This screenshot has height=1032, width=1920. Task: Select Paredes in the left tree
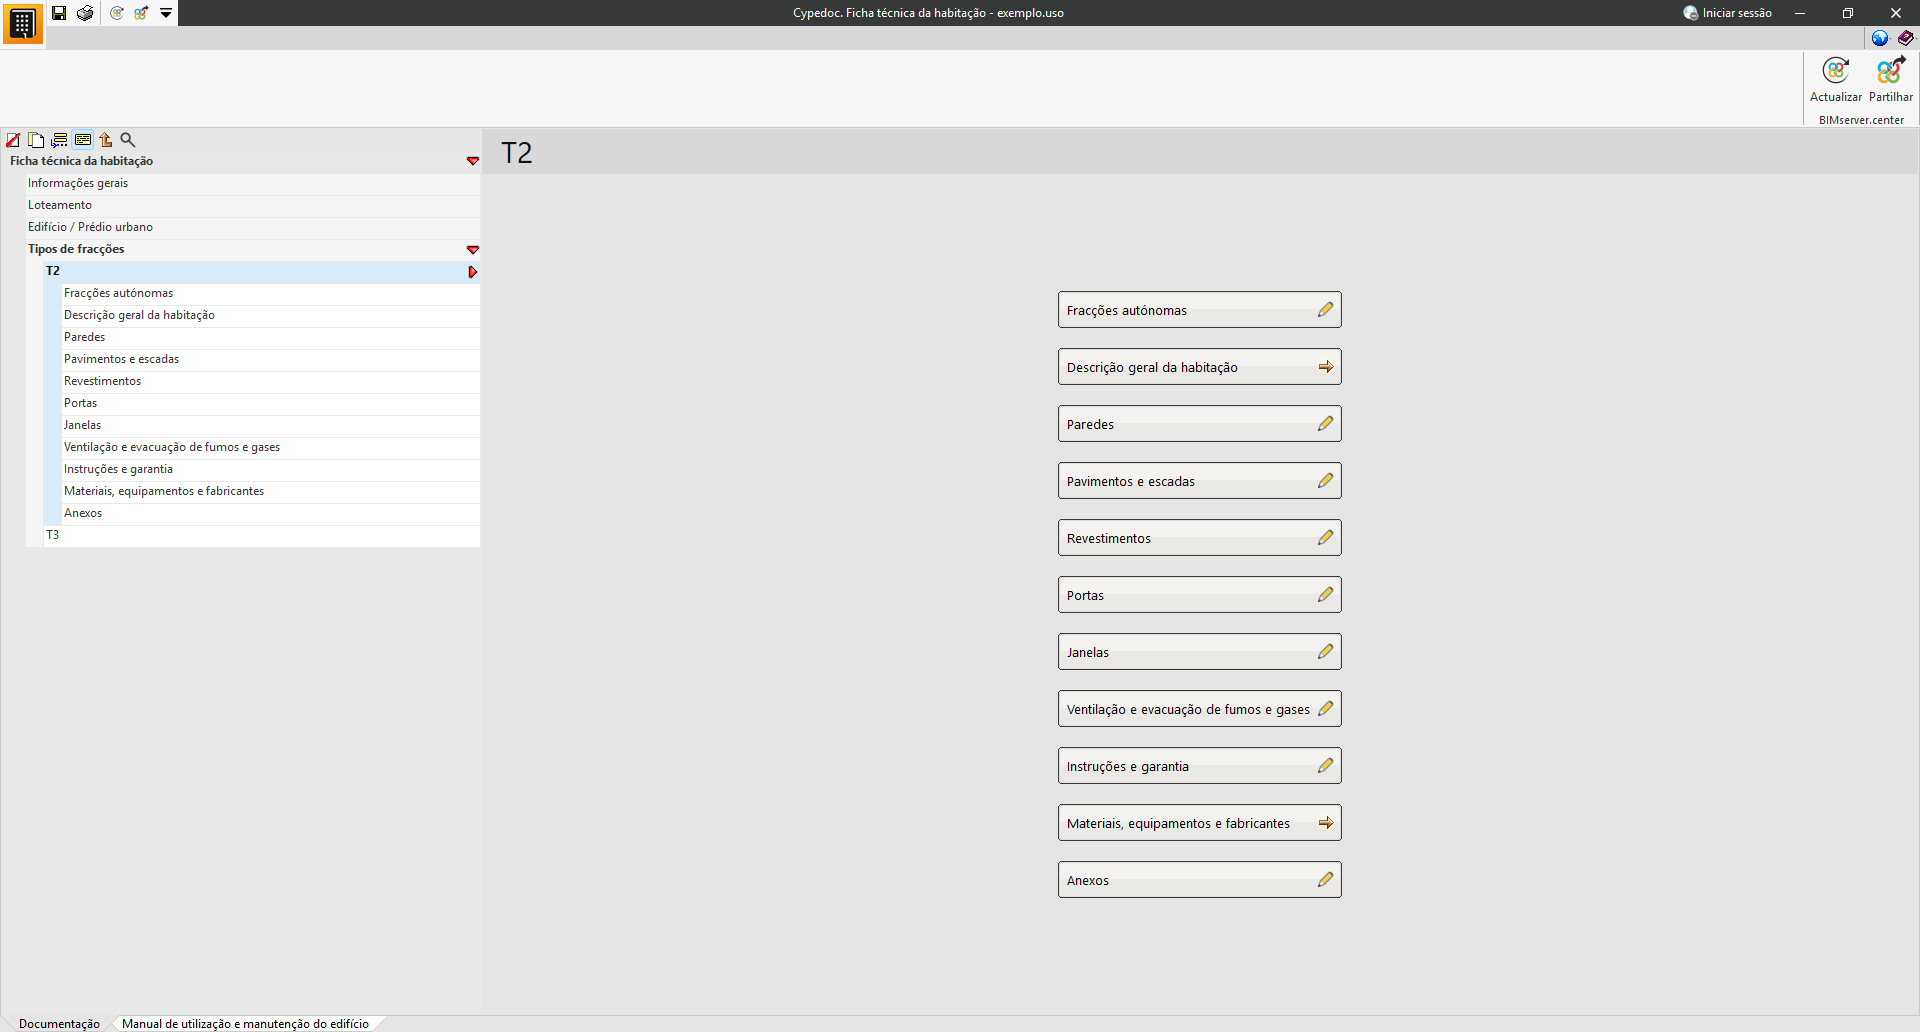click(271, 337)
